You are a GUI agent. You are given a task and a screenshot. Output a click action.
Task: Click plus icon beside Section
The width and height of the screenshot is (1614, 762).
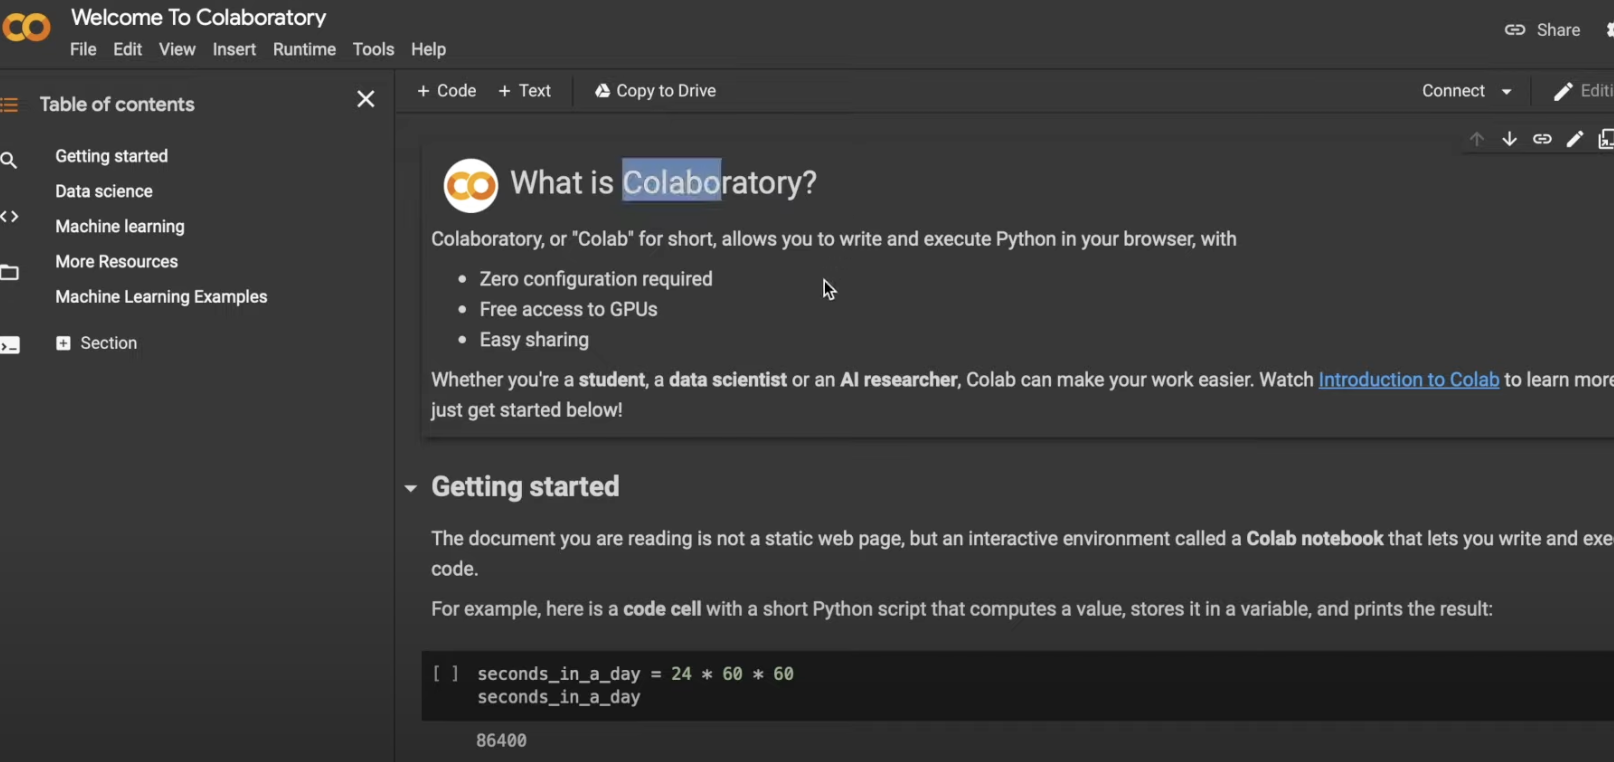(63, 343)
